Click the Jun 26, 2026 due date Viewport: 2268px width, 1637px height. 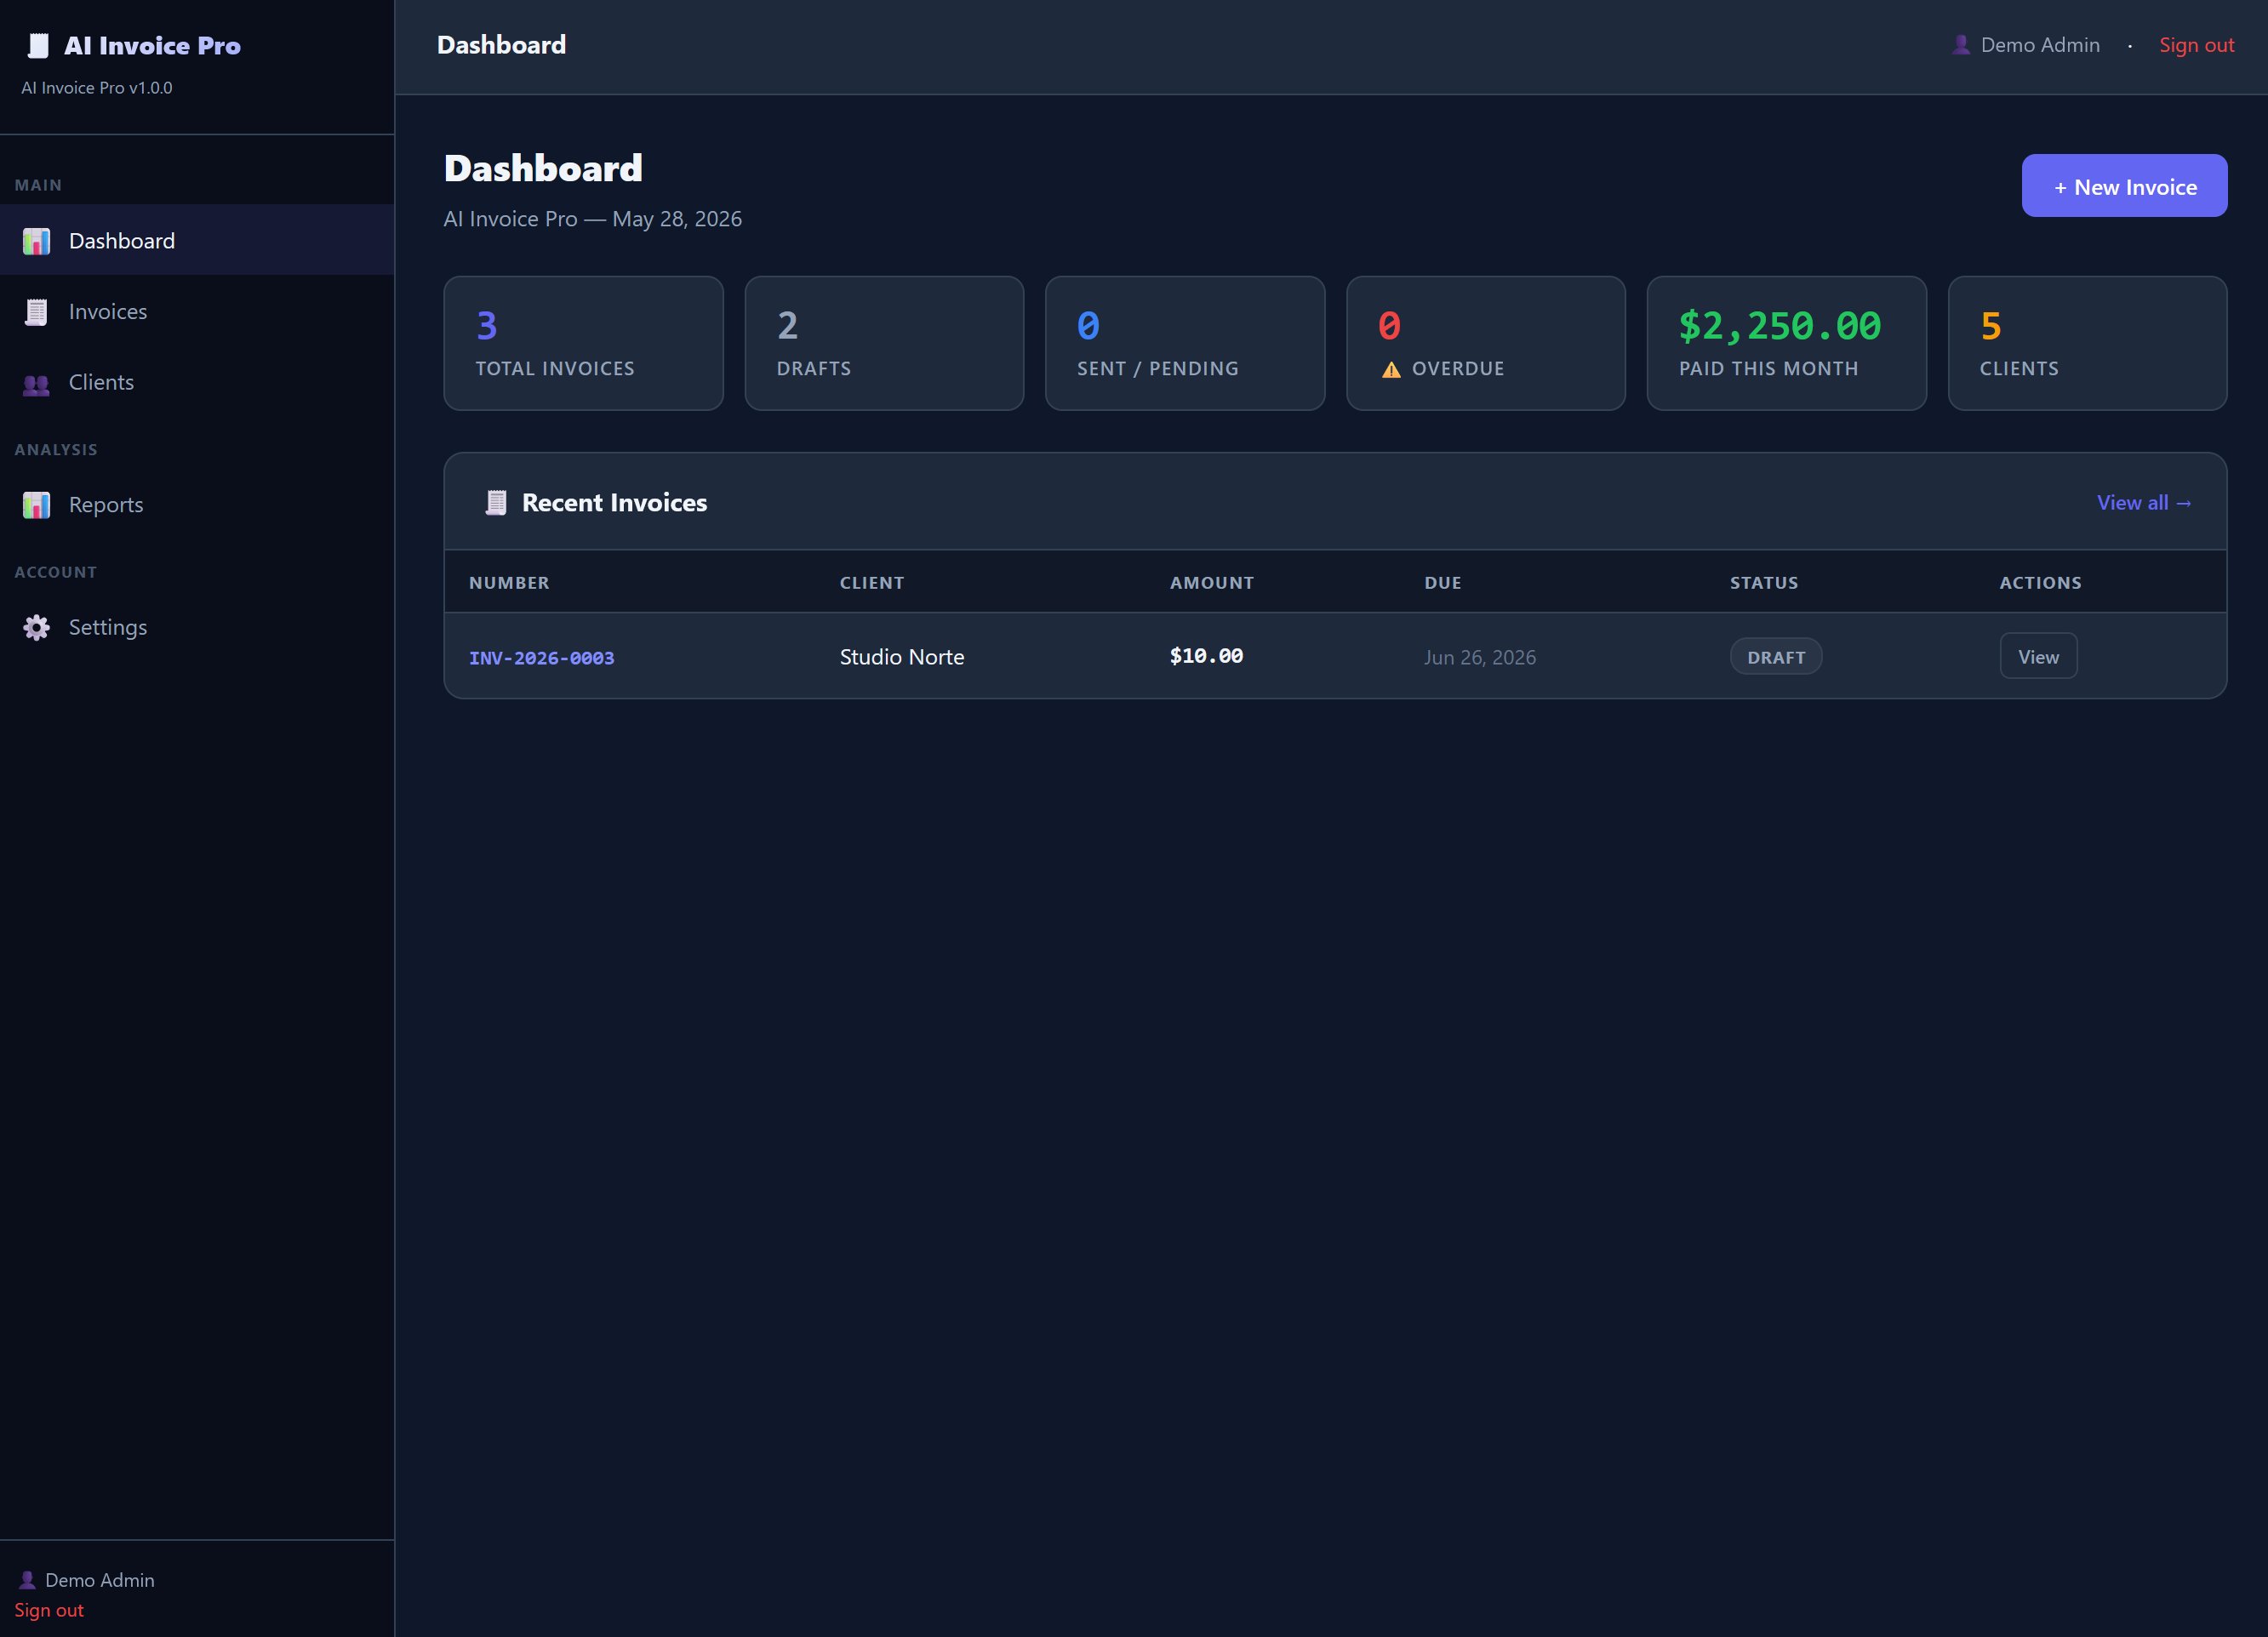[1480, 657]
